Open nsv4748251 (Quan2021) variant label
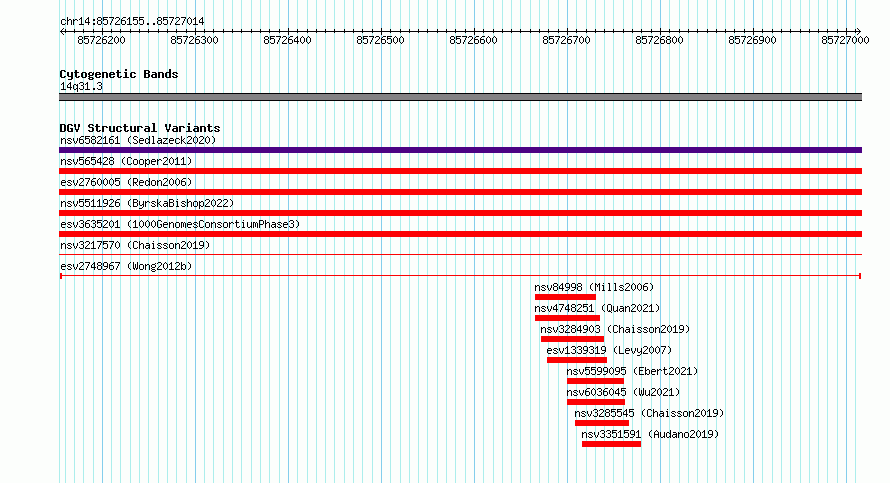This screenshot has height=483, width=890. [x=597, y=308]
